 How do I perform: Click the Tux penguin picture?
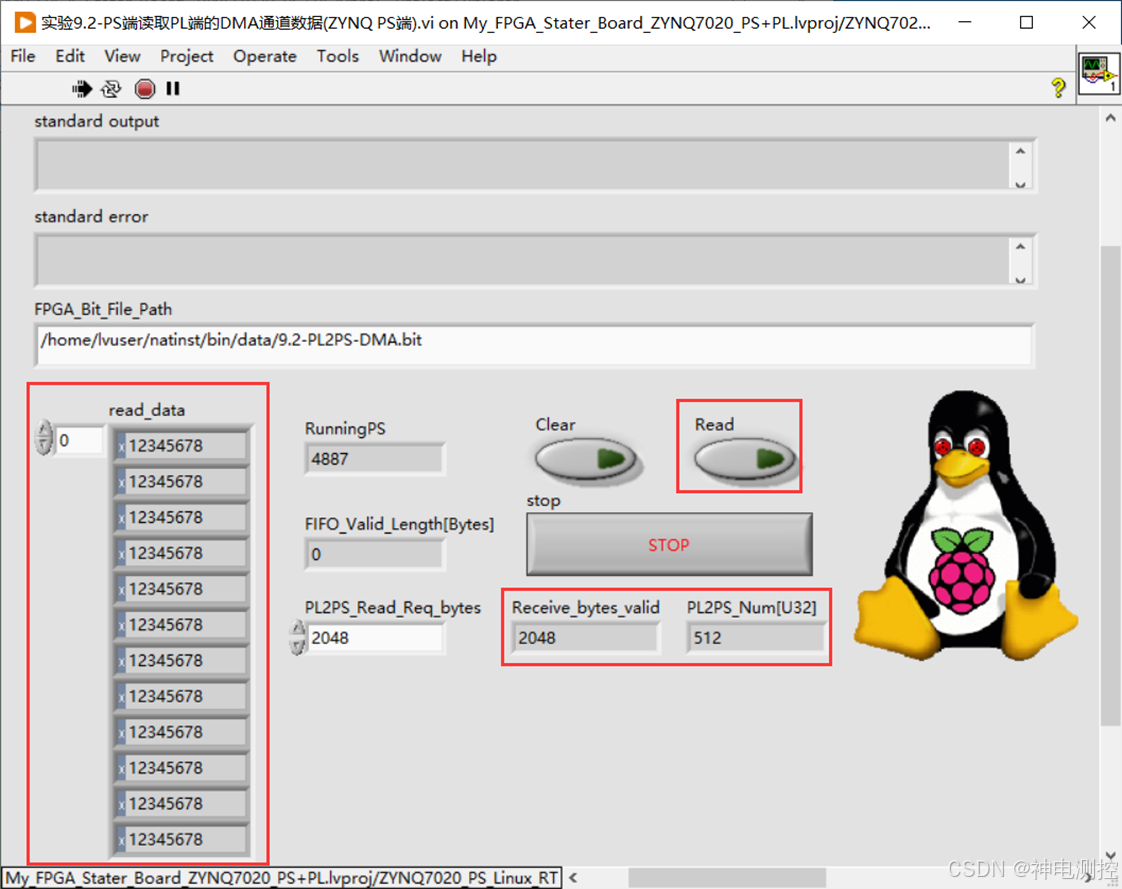pyautogui.click(x=965, y=525)
